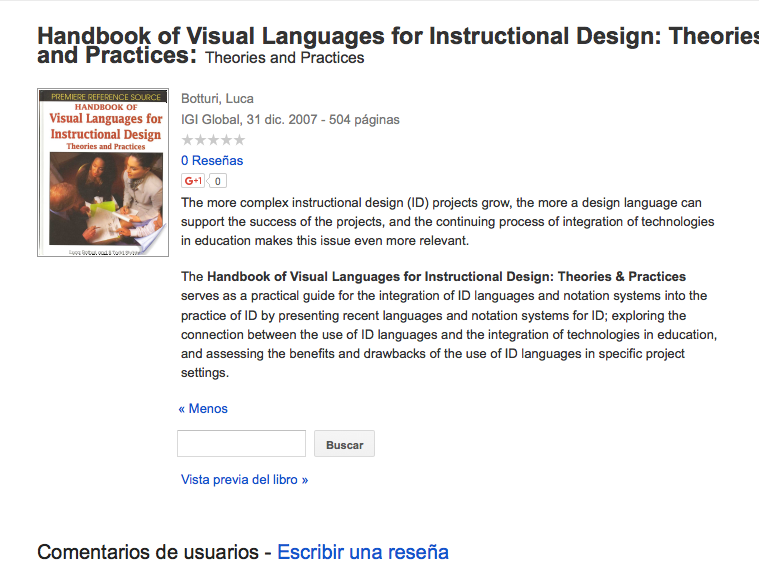The width and height of the screenshot is (759, 573).
Task: Click the third rating star
Action: (x=213, y=140)
